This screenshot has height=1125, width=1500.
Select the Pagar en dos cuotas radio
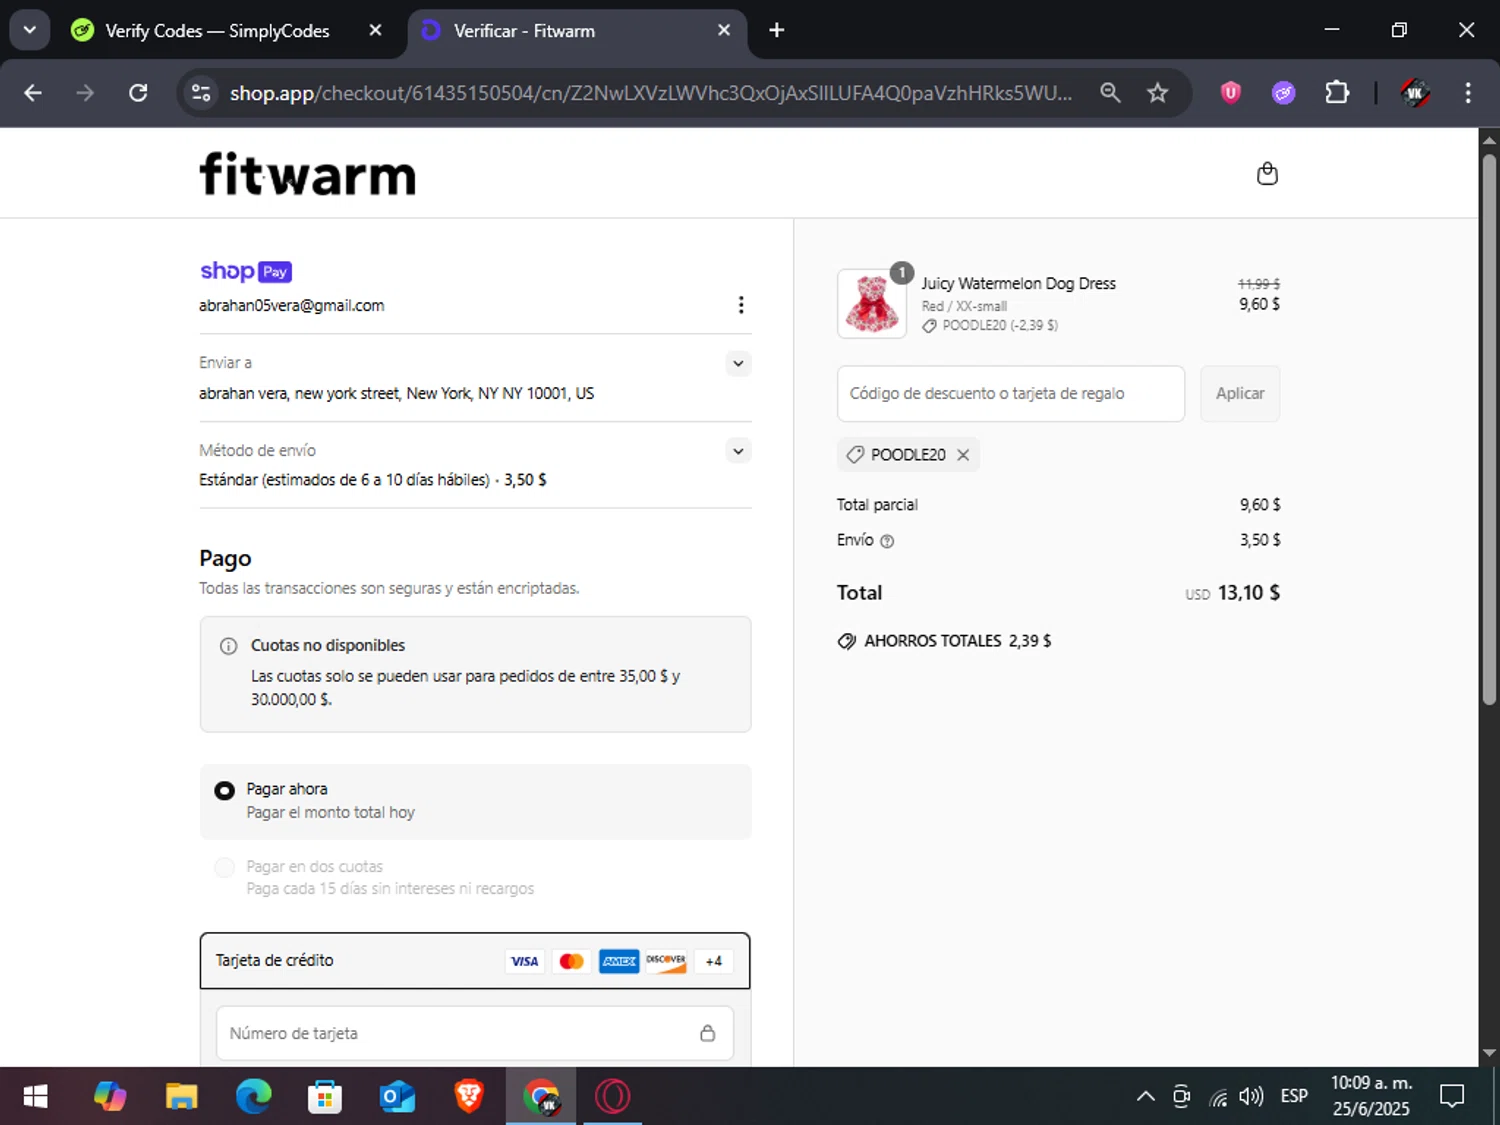tap(225, 867)
